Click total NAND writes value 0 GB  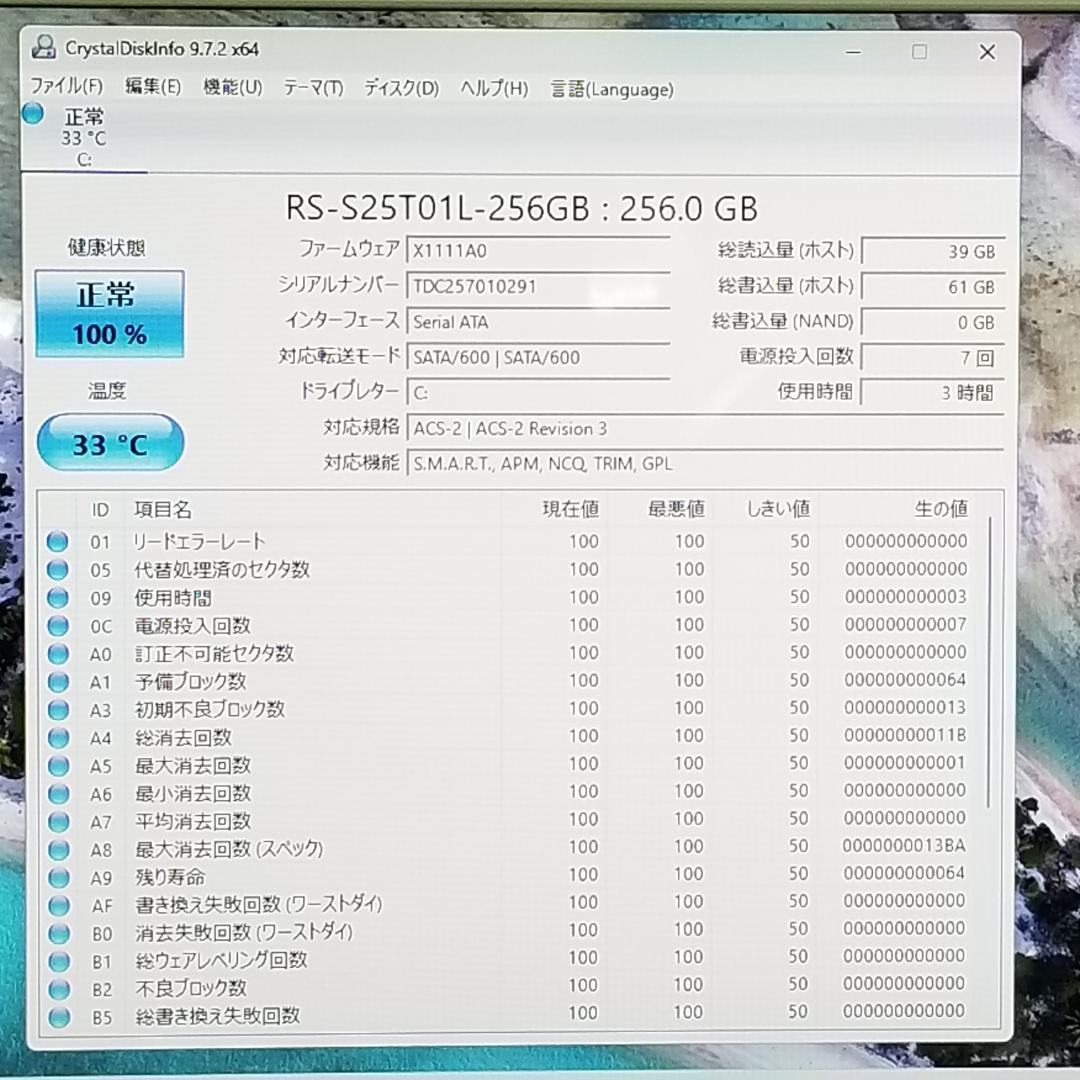click(933, 322)
